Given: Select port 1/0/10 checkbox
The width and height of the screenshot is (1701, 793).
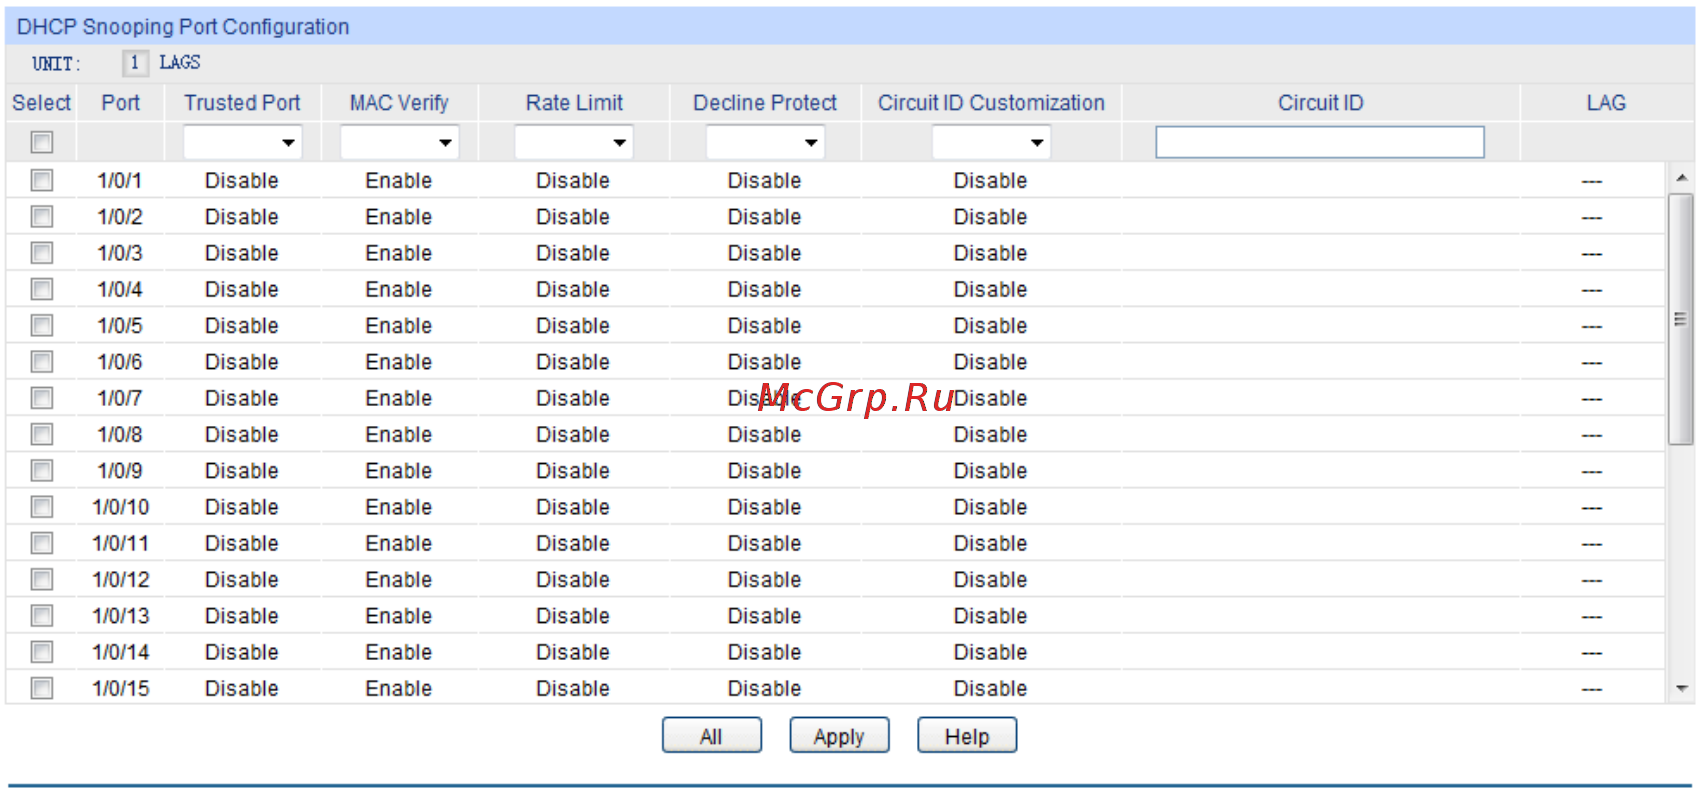Looking at the screenshot, I should tap(42, 506).
